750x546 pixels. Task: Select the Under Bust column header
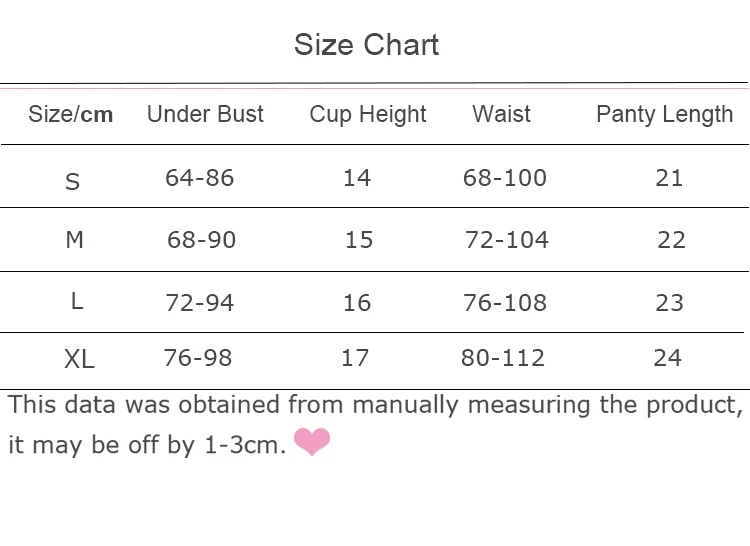coord(205,114)
